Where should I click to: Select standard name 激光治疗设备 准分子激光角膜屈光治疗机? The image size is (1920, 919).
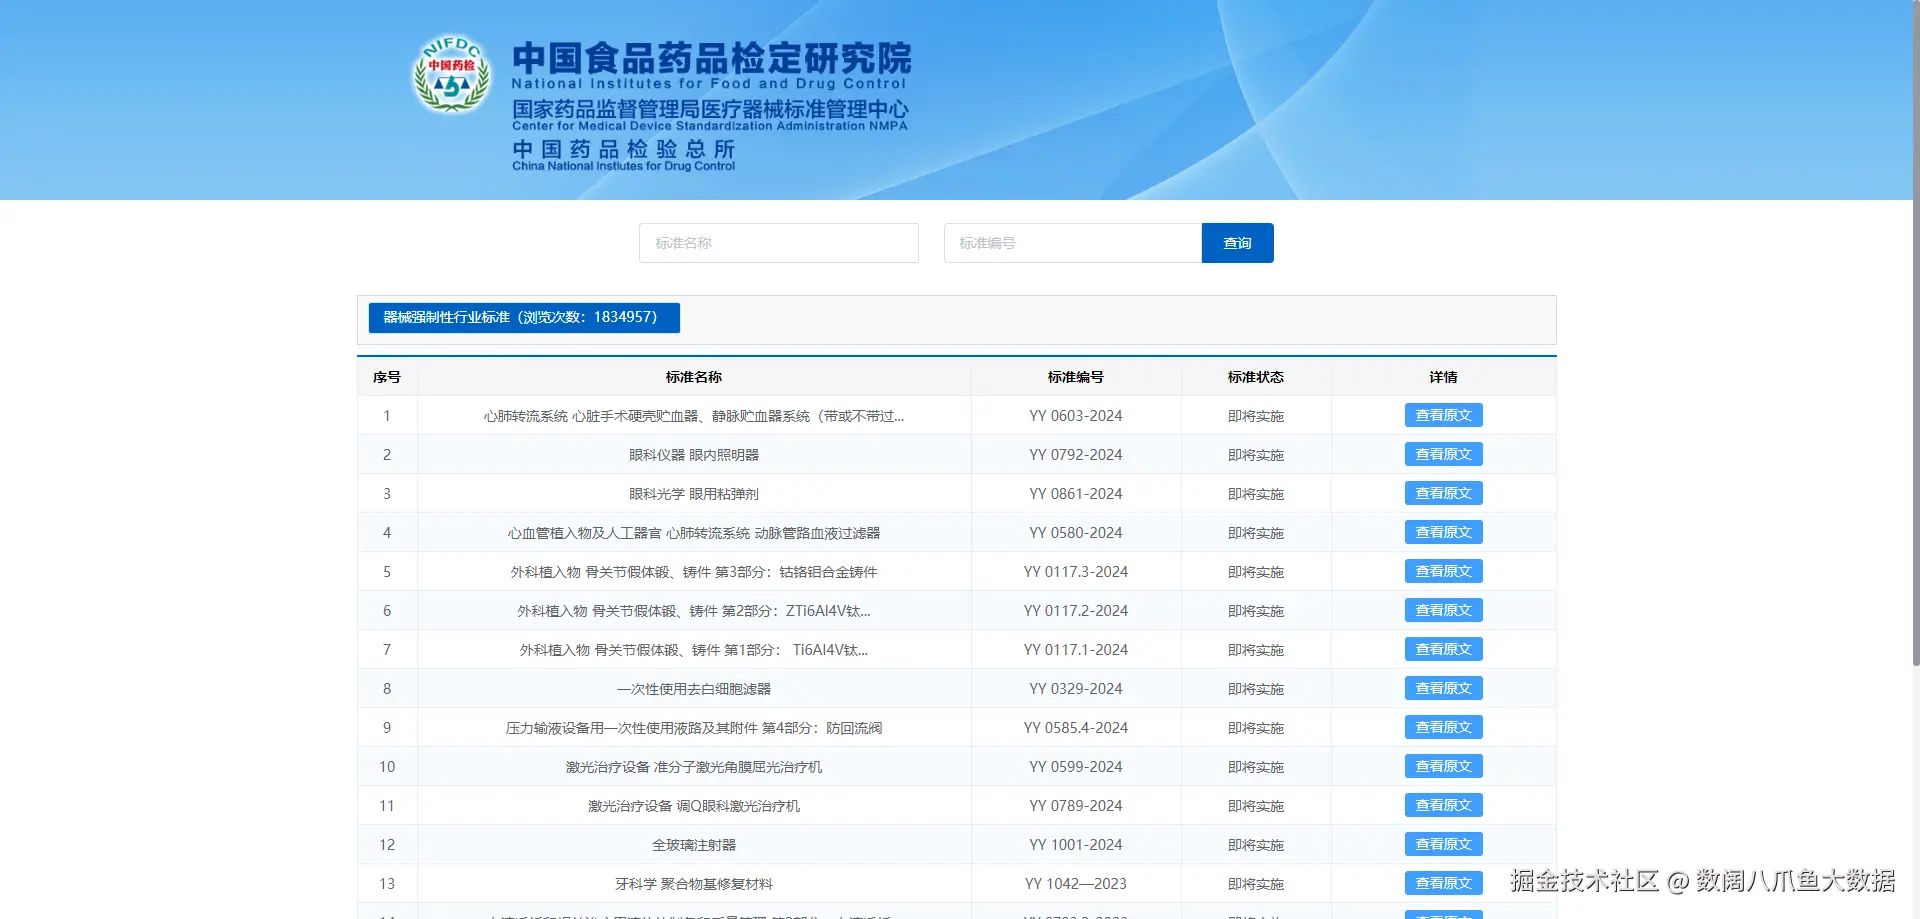pyautogui.click(x=694, y=767)
